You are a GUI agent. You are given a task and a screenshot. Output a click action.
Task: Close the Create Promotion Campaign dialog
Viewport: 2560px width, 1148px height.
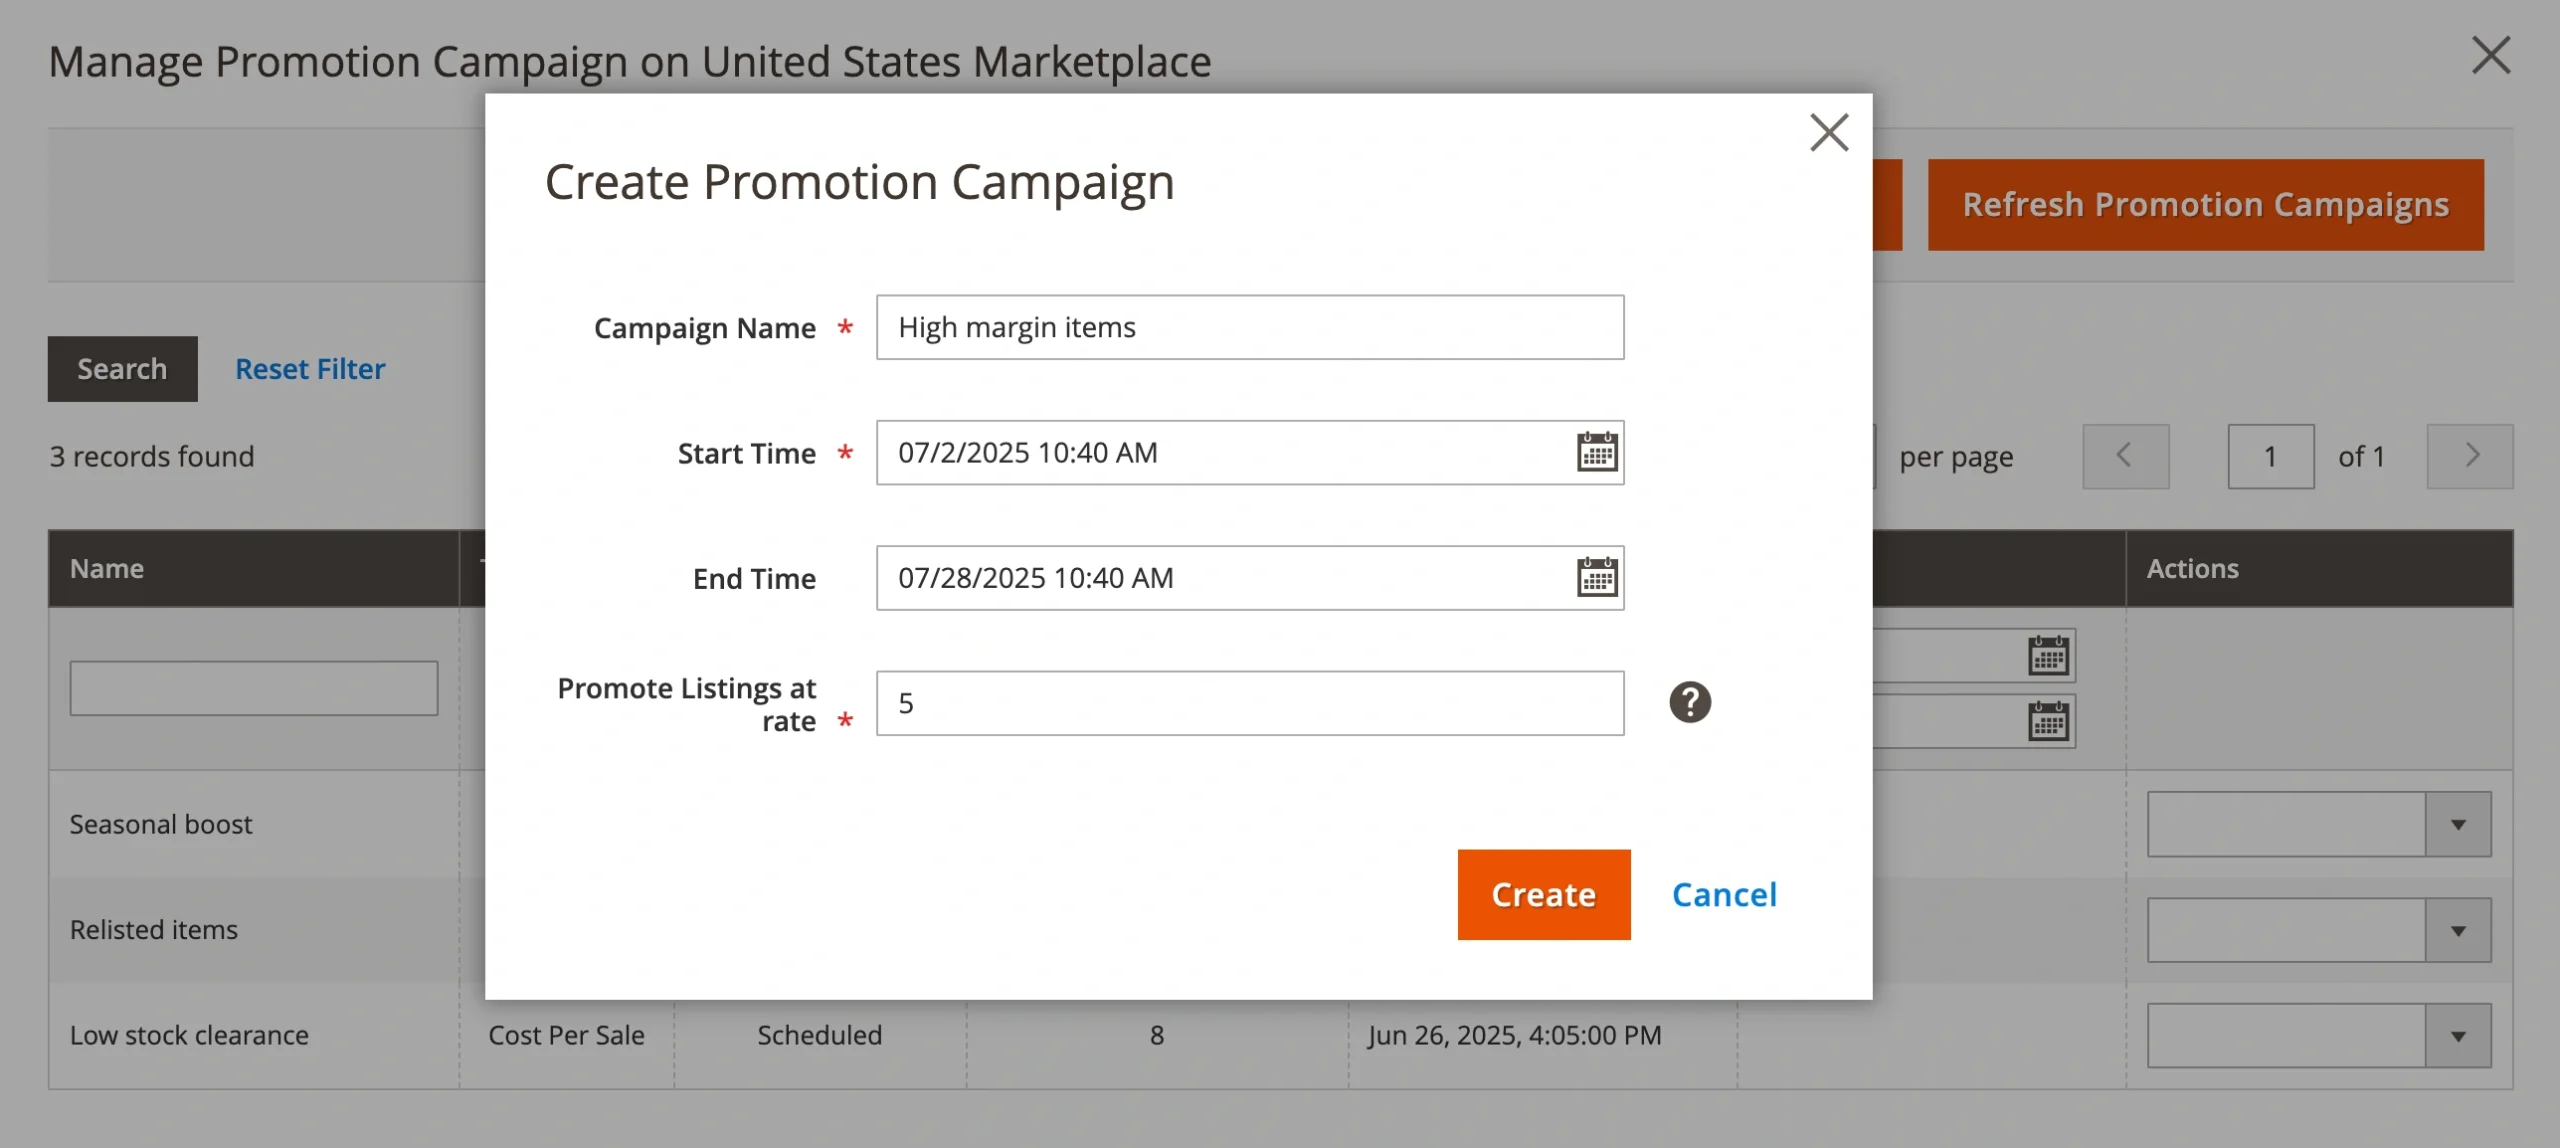(1829, 132)
